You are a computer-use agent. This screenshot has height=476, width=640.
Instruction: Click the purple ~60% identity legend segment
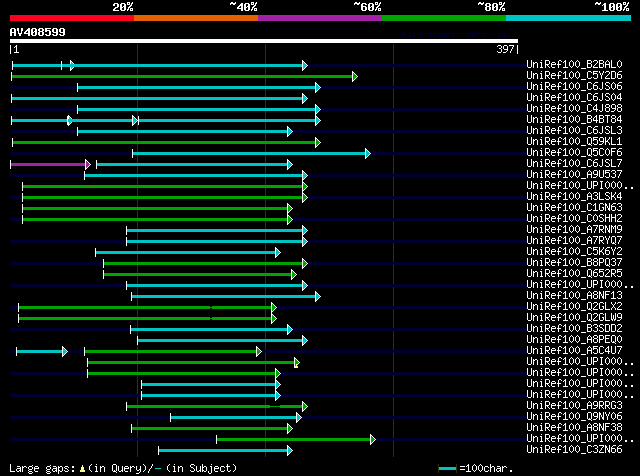(320, 18)
